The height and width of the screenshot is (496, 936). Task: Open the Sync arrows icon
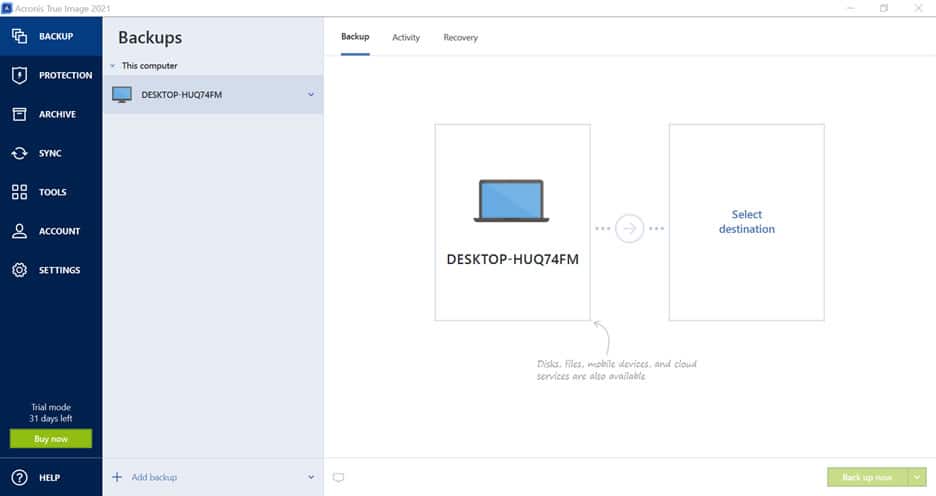pos(19,153)
